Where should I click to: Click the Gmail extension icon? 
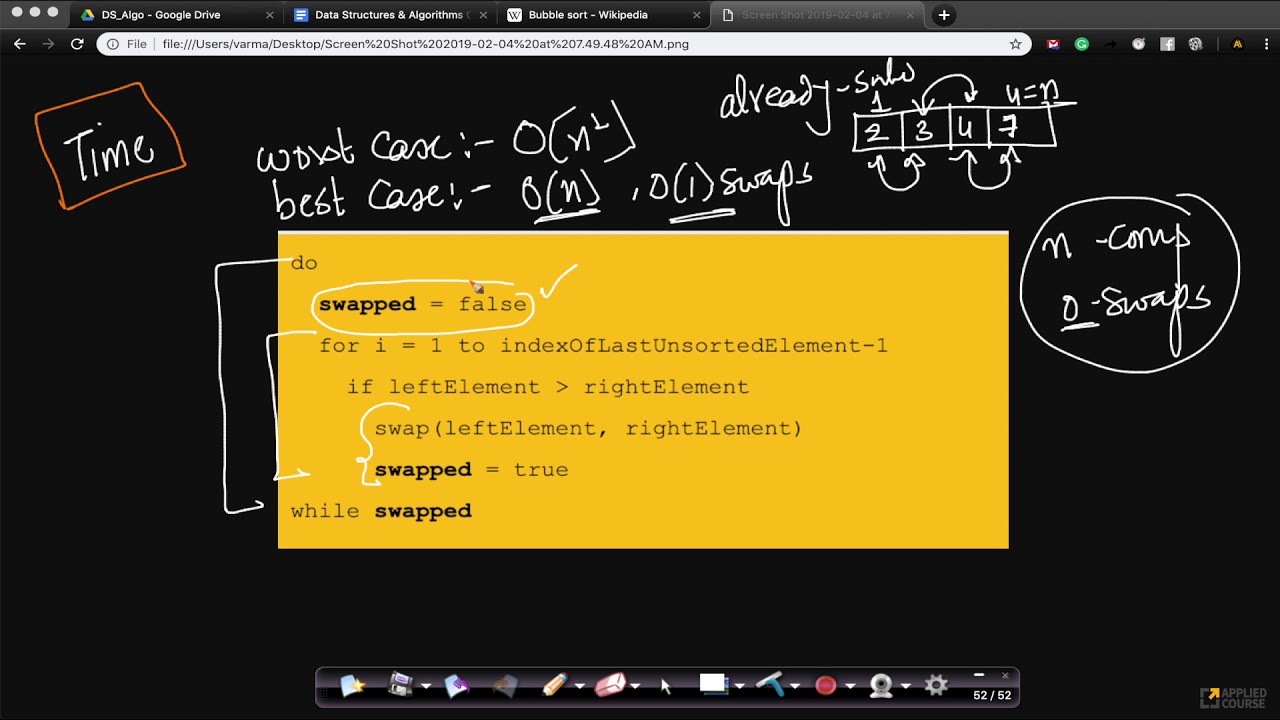1053,44
